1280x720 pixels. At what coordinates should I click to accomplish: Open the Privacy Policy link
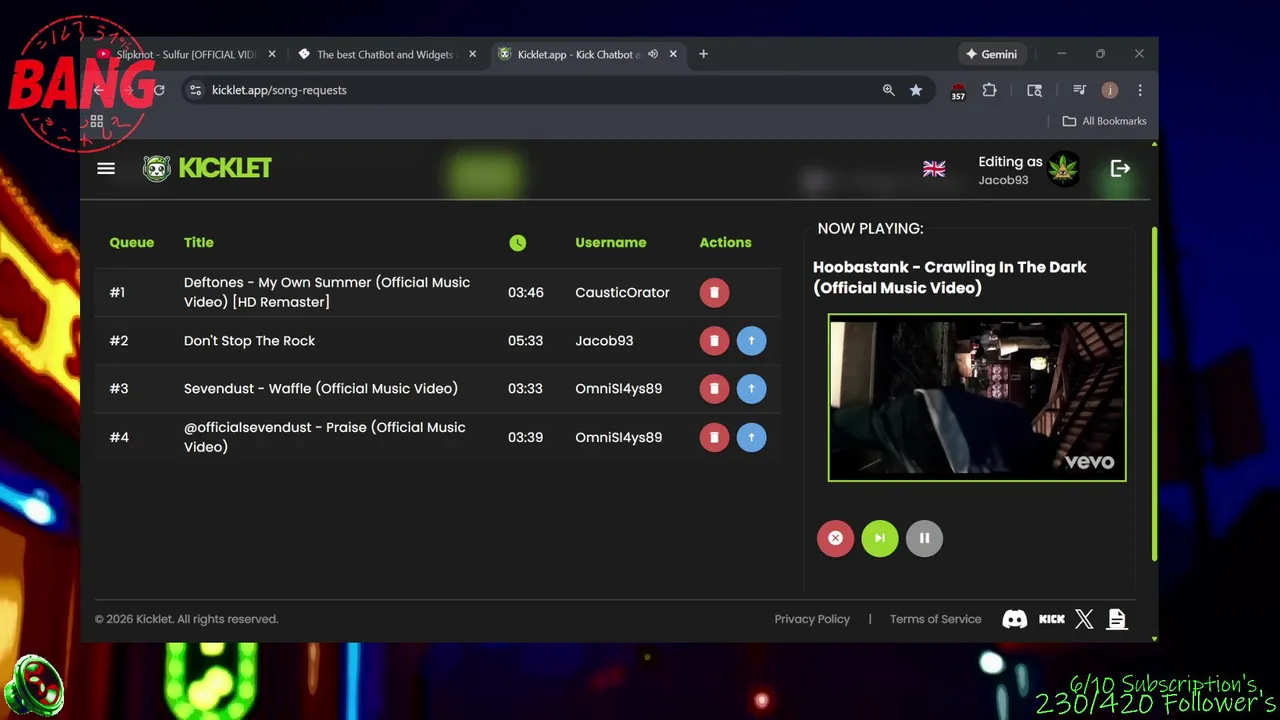pyautogui.click(x=812, y=619)
